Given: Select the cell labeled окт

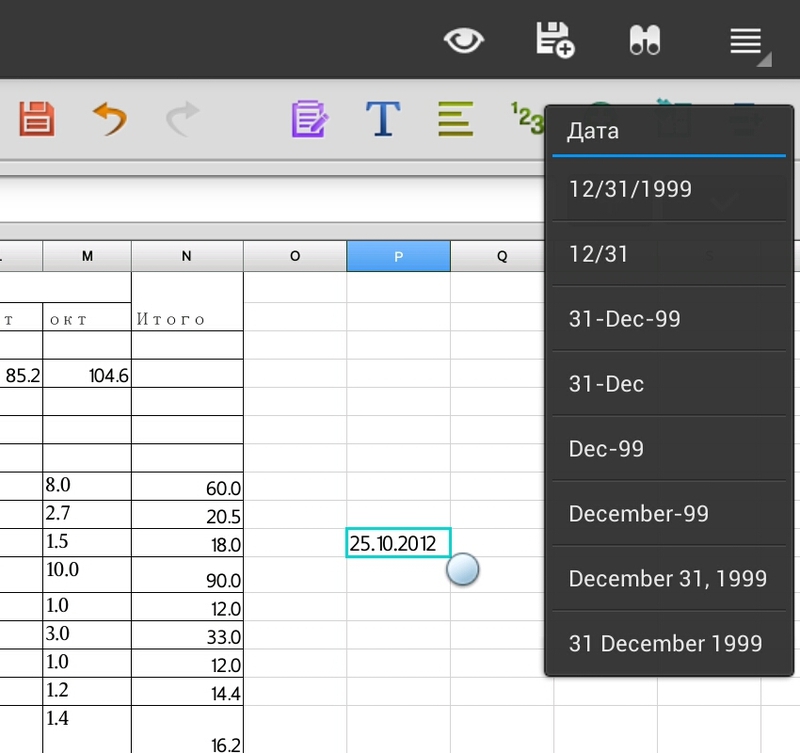Looking at the screenshot, I should click(87, 317).
